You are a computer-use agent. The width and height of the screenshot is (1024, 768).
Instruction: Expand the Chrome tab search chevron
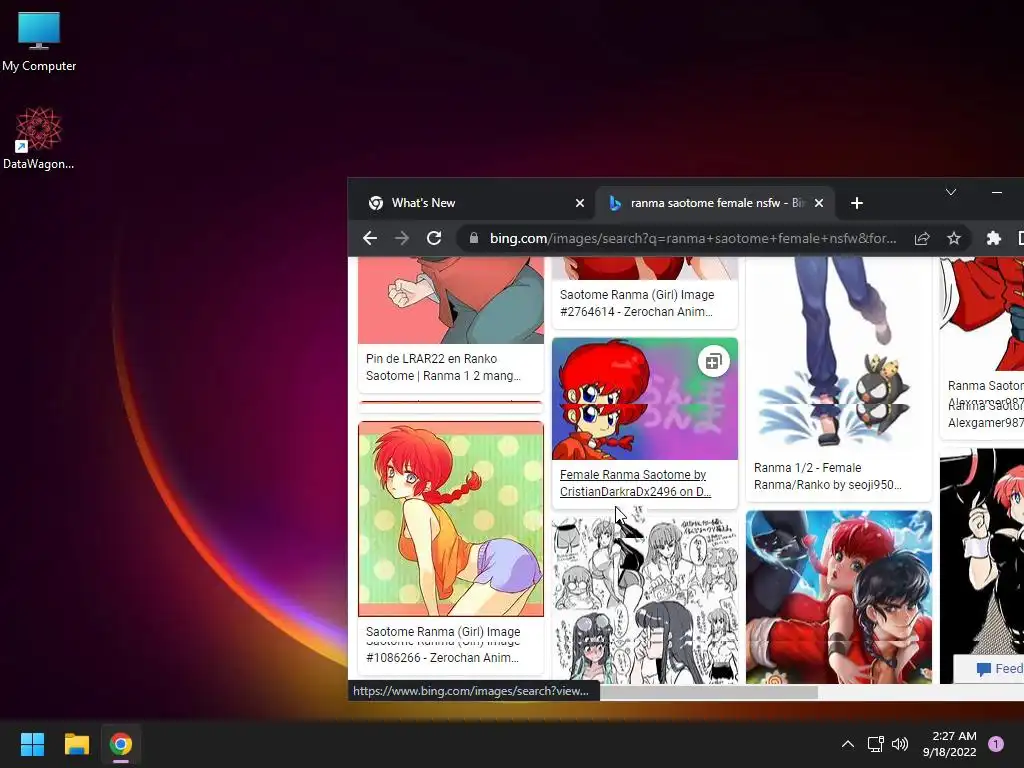coord(951,192)
